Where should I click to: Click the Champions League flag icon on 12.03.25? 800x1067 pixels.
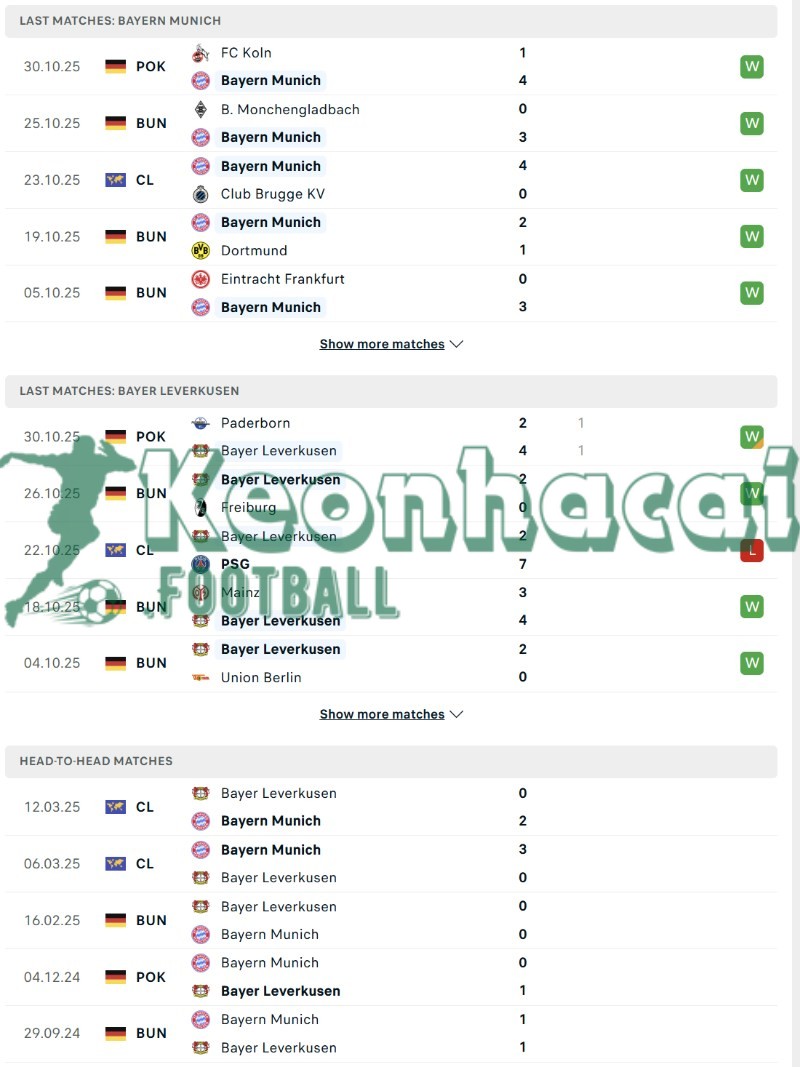coord(116,807)
